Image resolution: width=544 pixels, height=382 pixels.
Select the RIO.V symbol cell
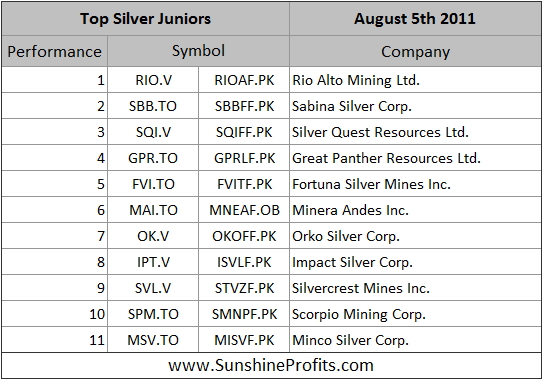click(x=153, y=80)
